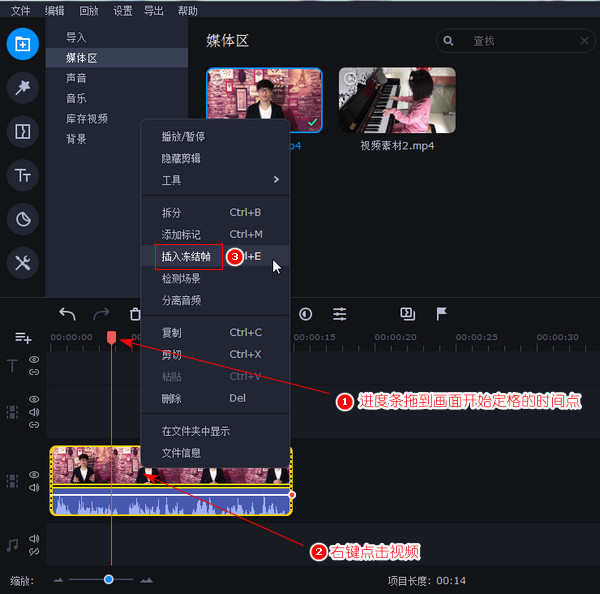Toggle overlay track link icon
The height and width of the screenshot is (594, 600).
pyautogui.click(x=34, y=425)
